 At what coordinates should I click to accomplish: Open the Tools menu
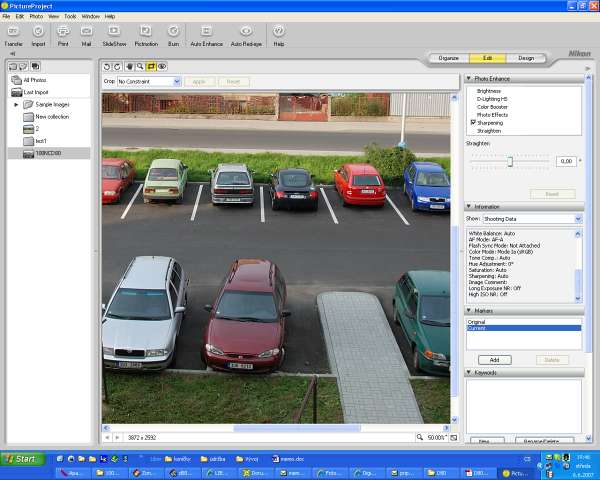pos(69,16)
